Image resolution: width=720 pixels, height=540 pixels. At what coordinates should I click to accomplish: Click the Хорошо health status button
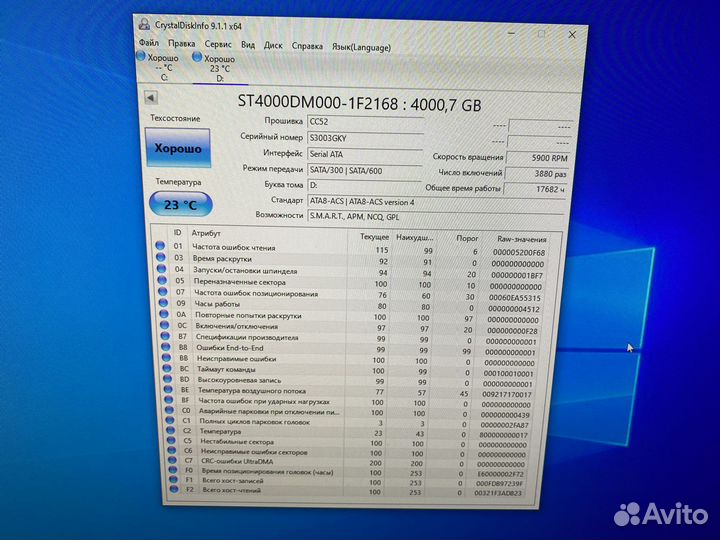click(x=178, y=148)
